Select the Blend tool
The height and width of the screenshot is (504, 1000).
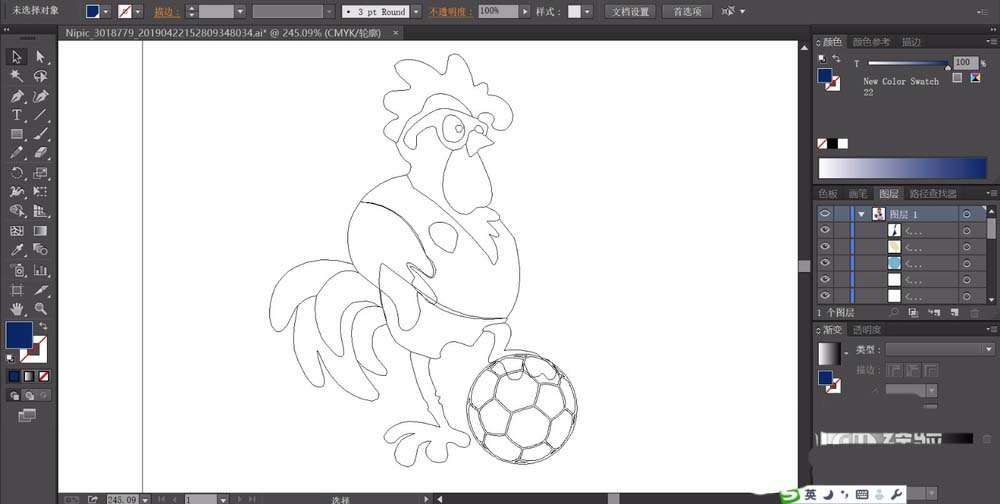(41, 250)
